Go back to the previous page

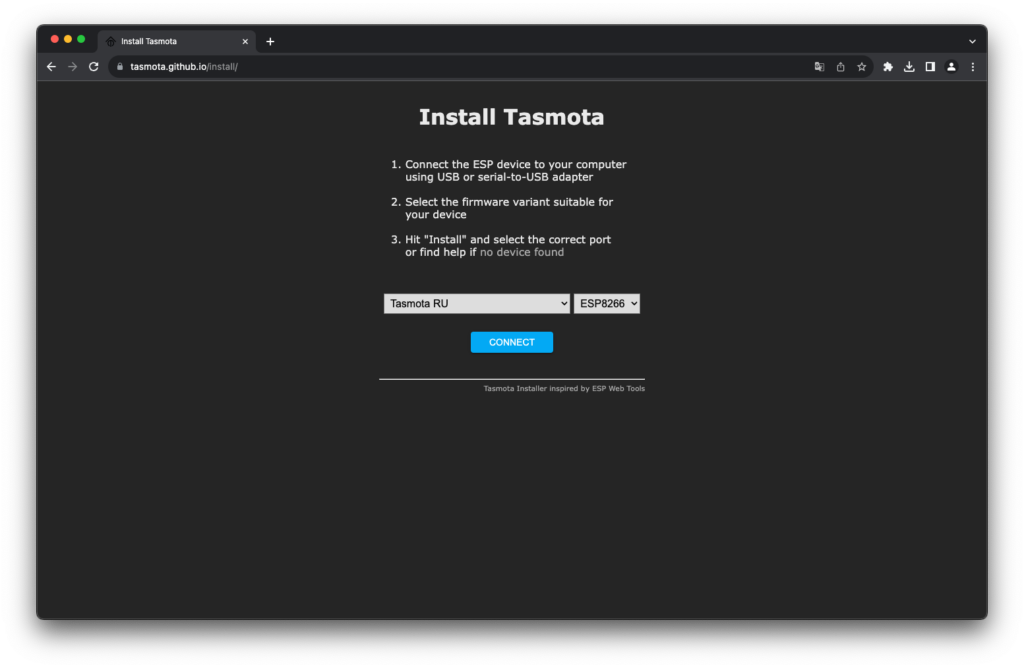tap(51, 67)
